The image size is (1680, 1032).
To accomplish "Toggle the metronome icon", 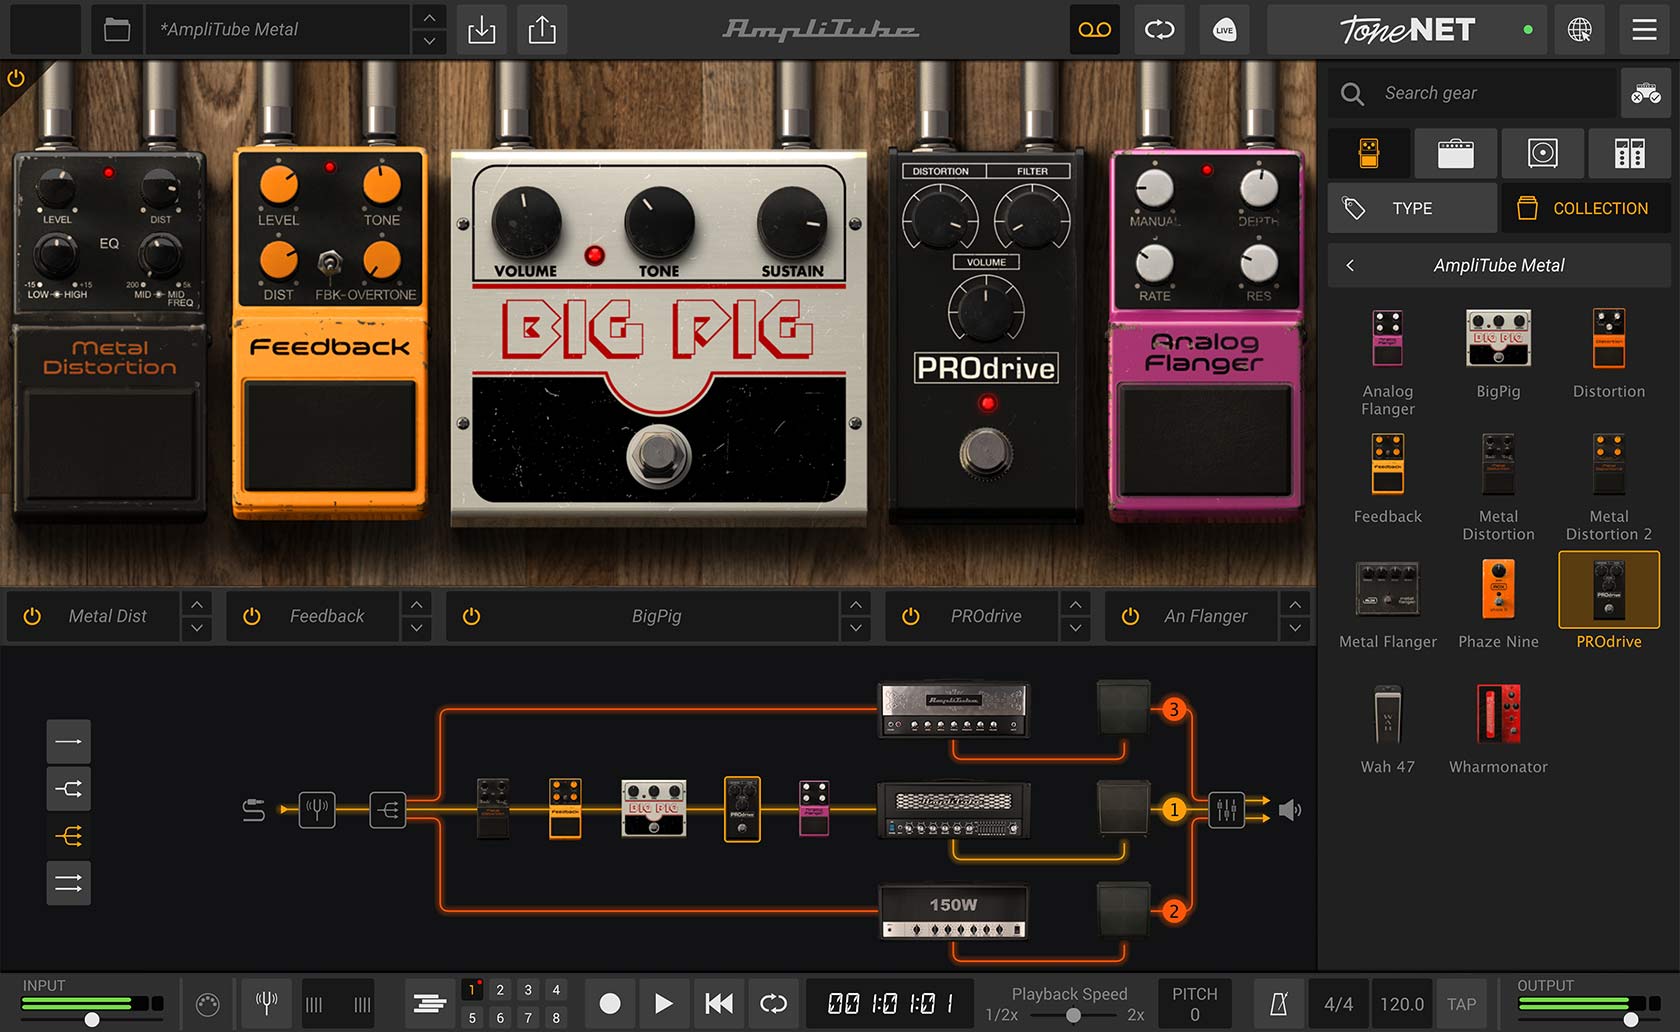I will click(1278, 1004).
